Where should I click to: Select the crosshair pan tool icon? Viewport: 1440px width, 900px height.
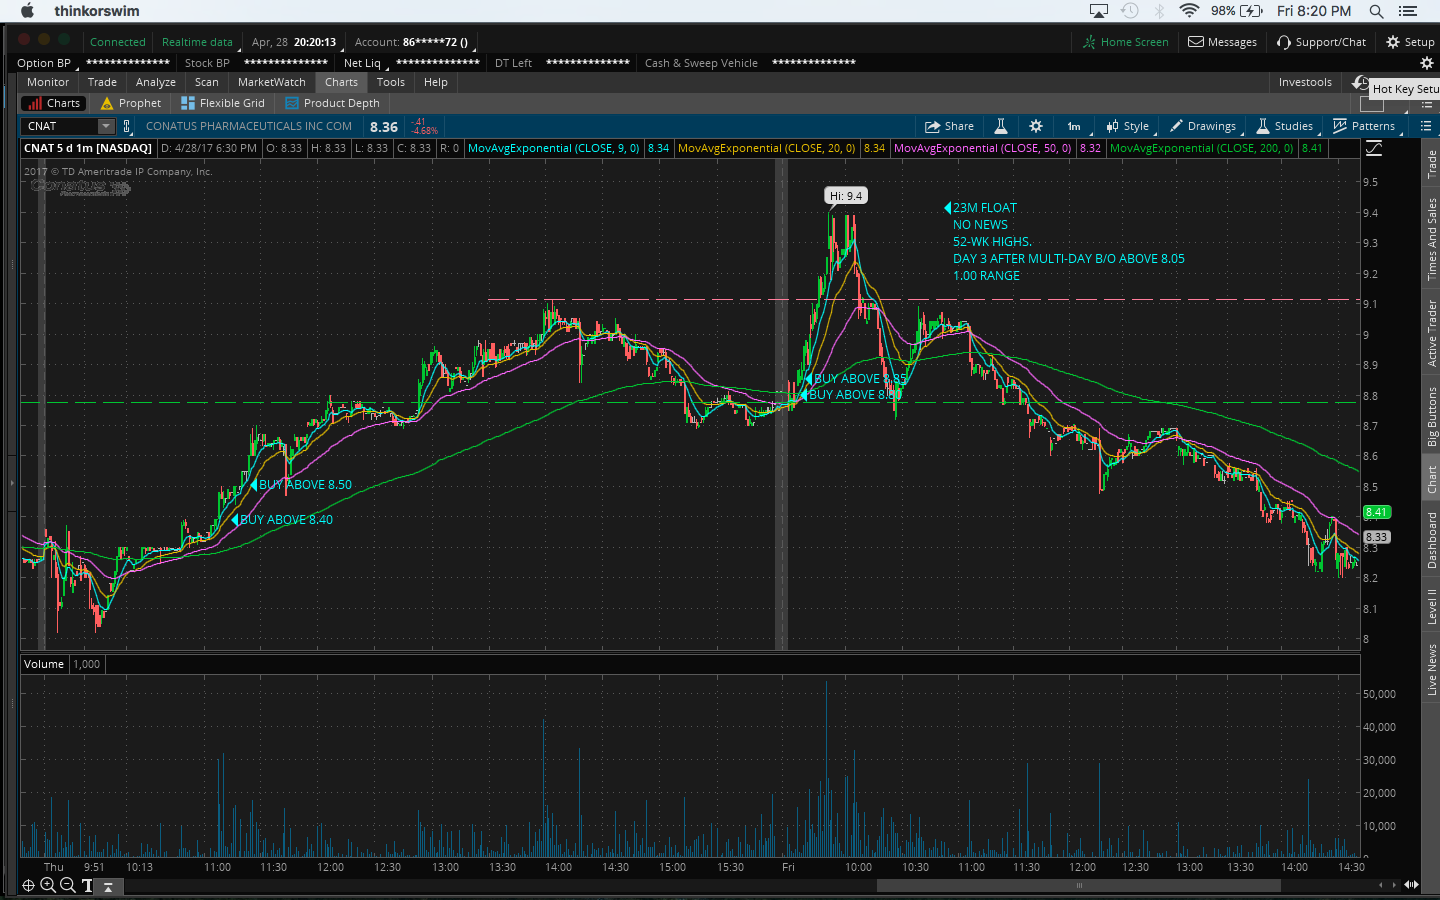[x=28, y=885]
